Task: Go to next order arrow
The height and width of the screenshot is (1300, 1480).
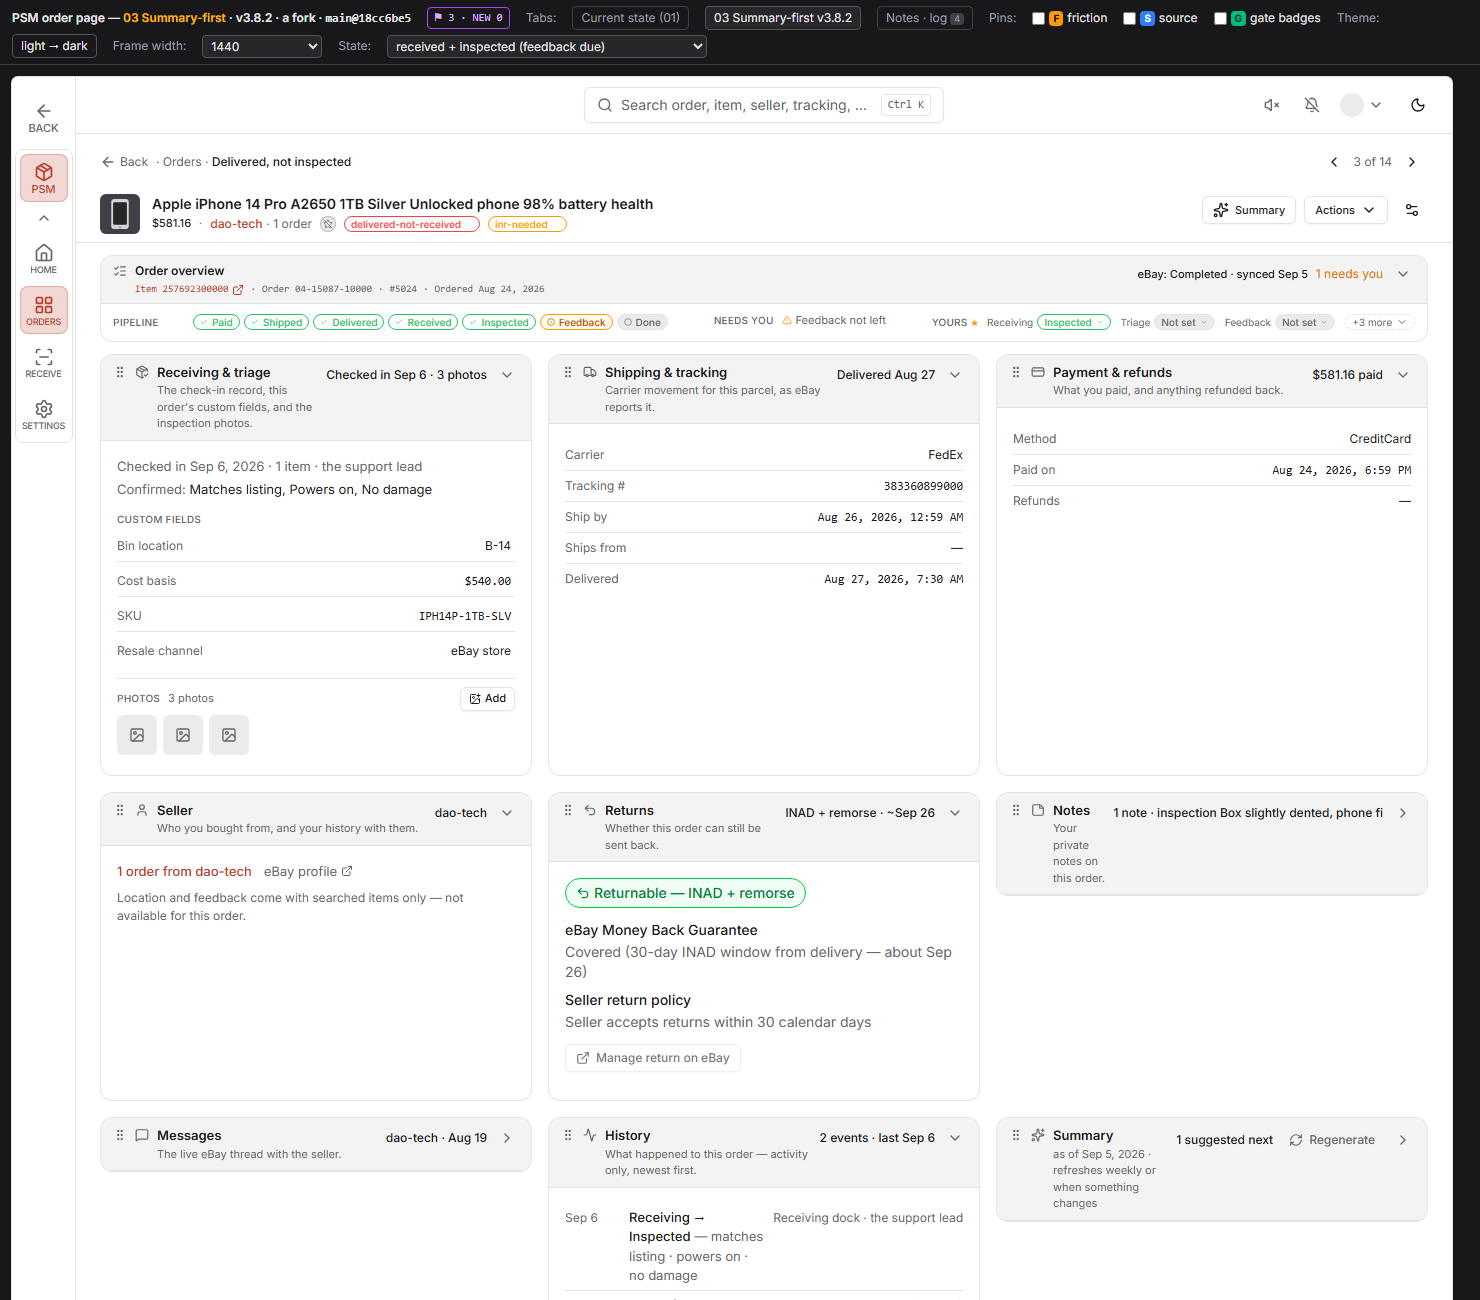Action: point(1412,162)
